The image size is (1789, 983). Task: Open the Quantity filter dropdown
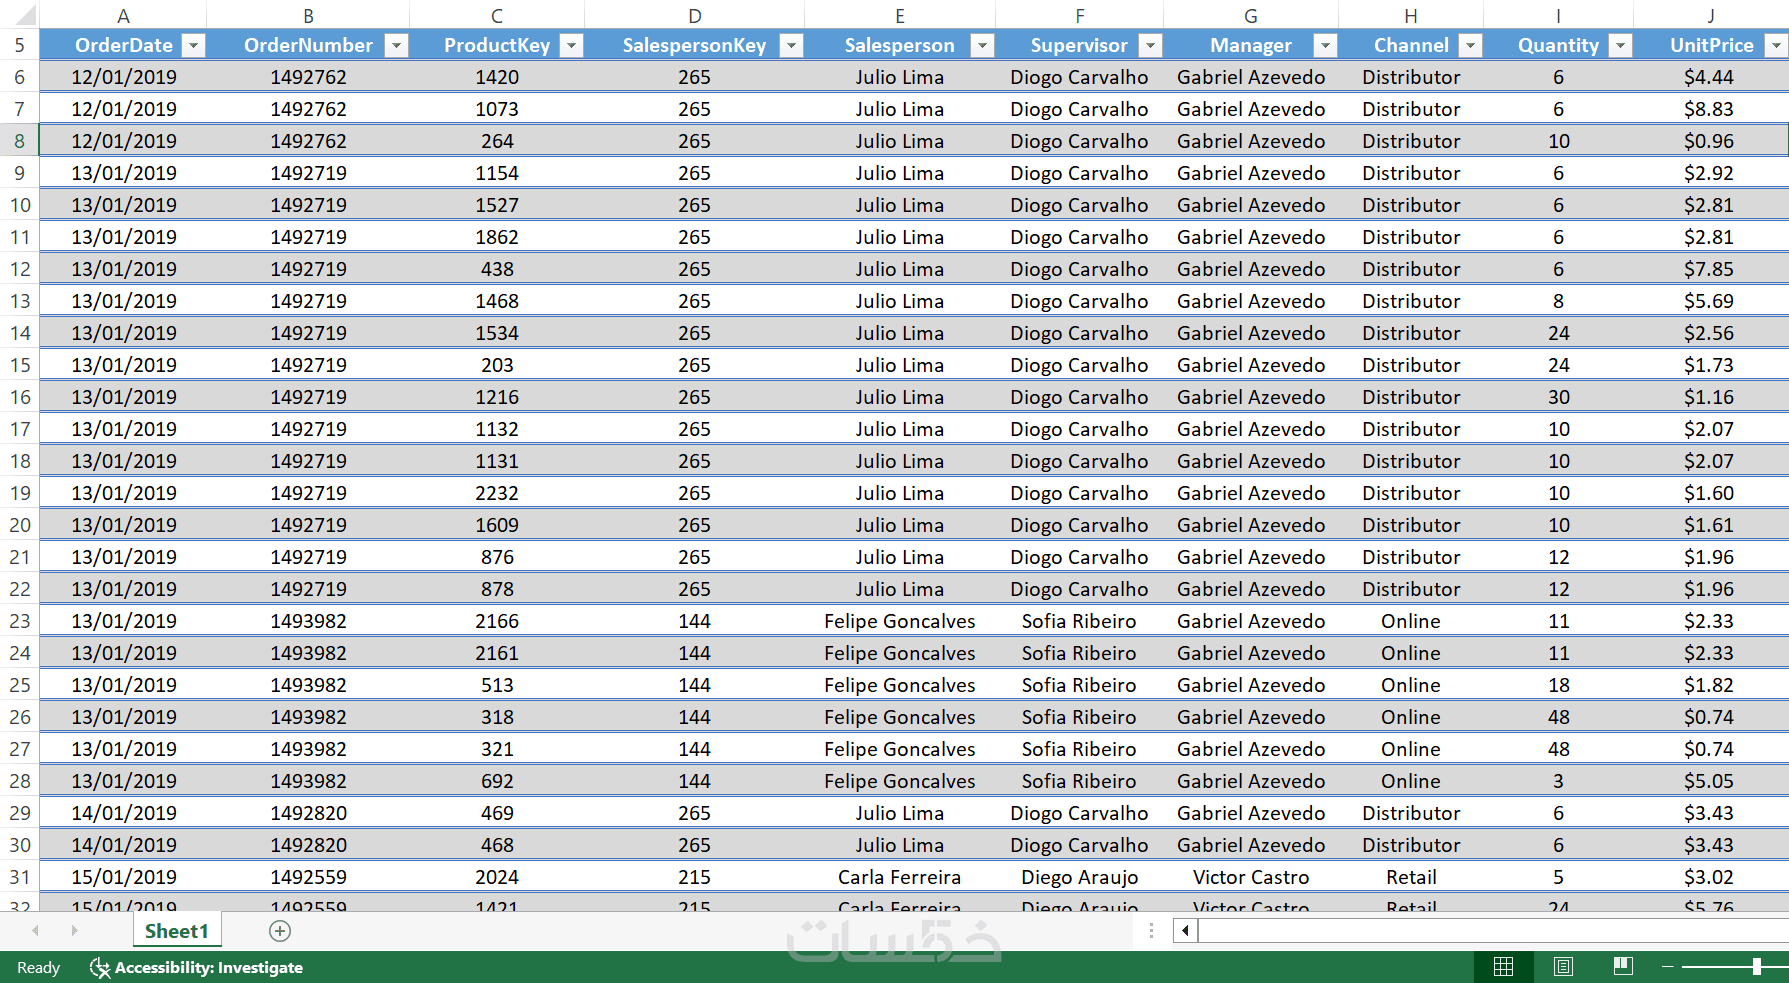[1621, 45]
